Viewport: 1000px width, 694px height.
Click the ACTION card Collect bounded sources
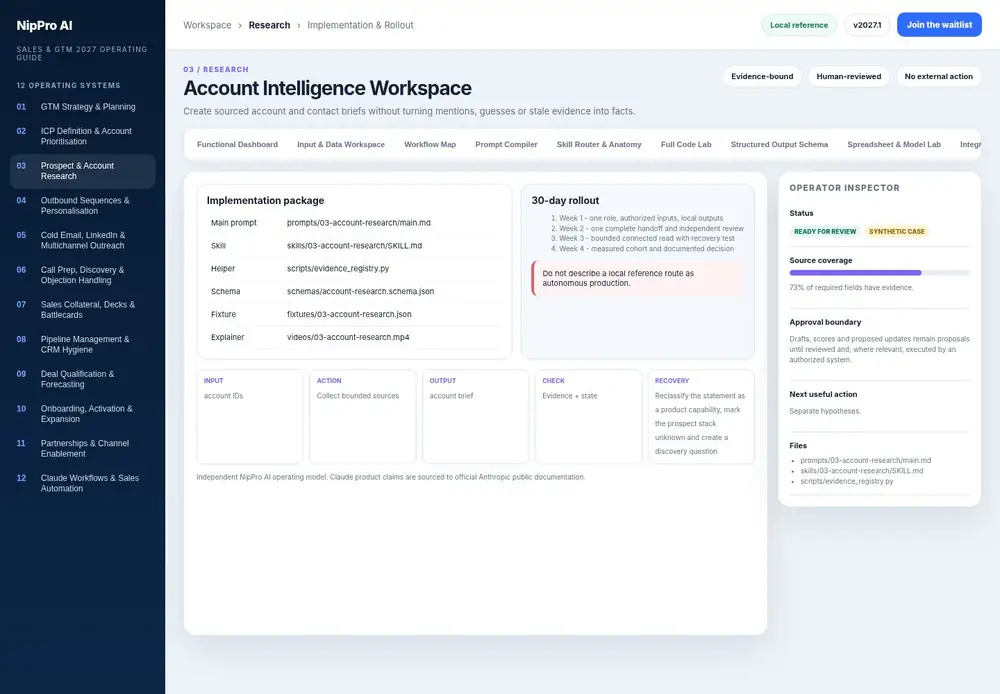pos(362,416)
